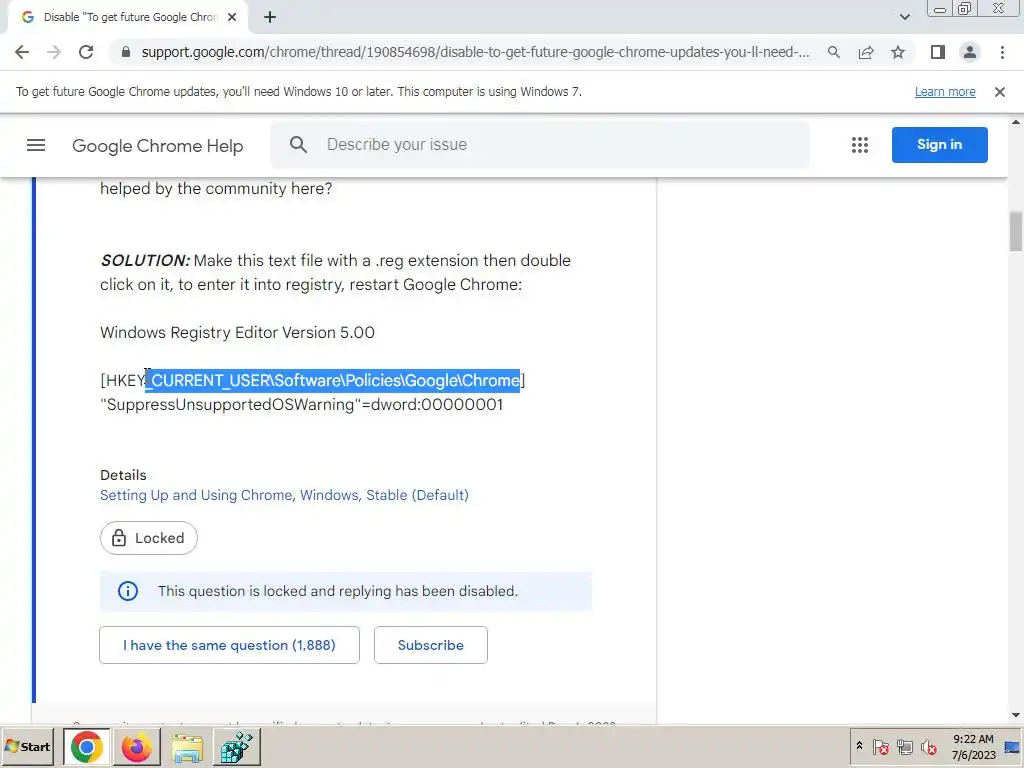Open the zoom magnifier in address bar
The height and width of the screenshot is (768, 1024).
tap(833, 52)
